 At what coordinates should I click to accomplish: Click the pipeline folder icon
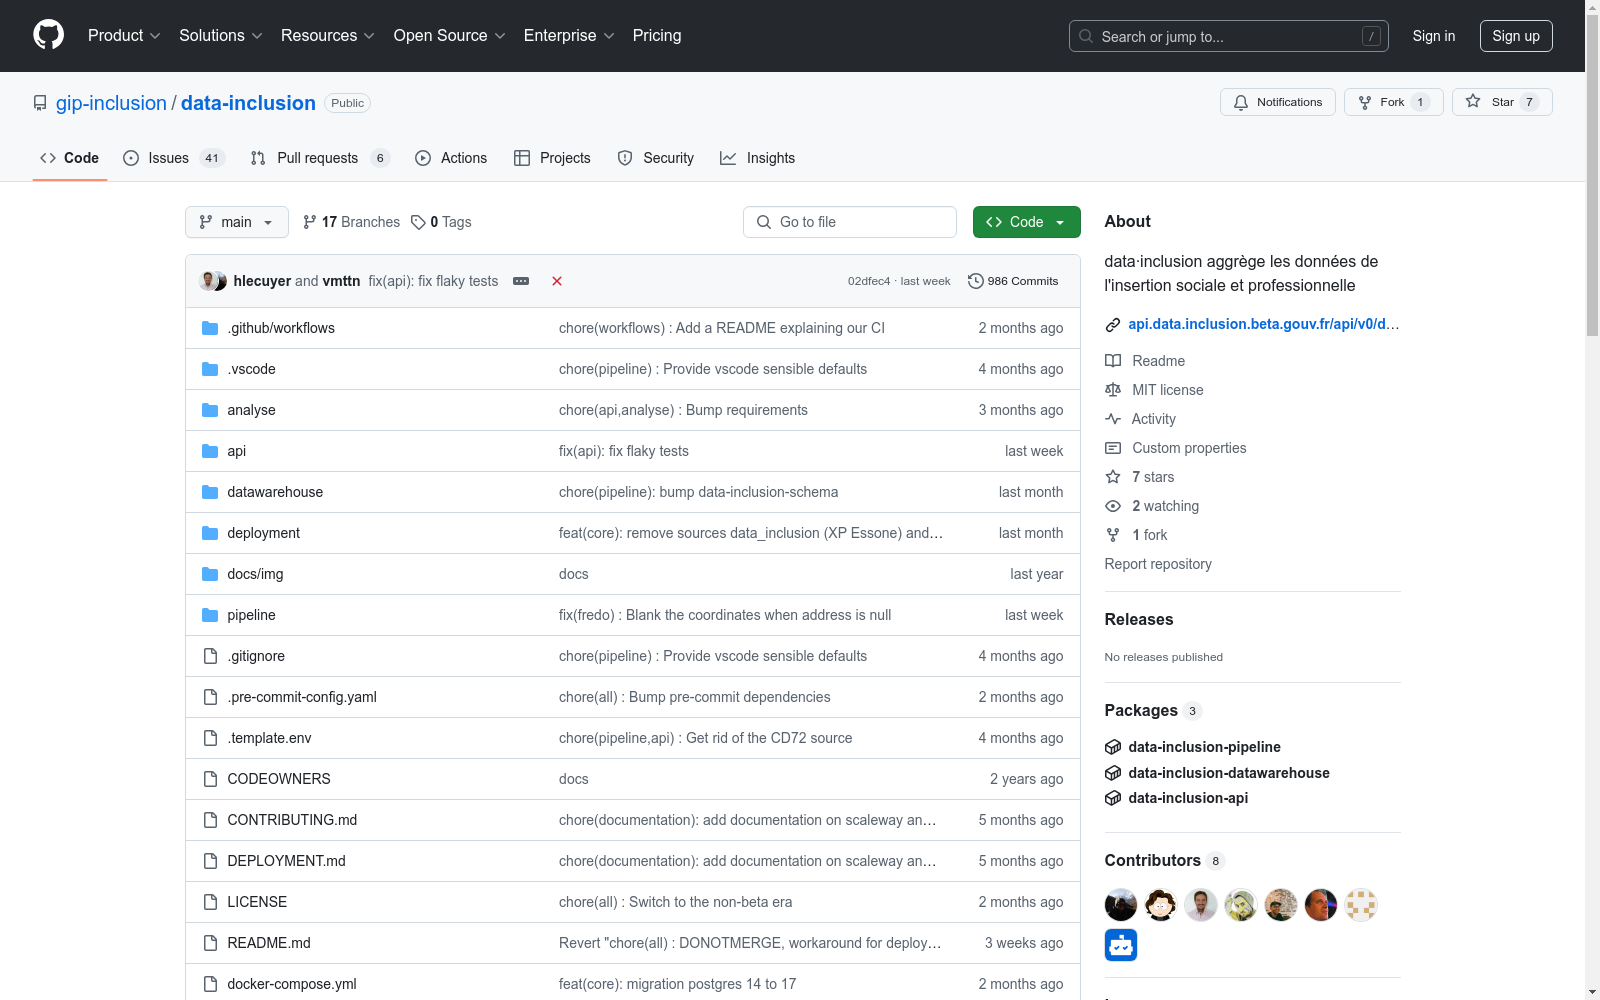click(x=210, y=615)
